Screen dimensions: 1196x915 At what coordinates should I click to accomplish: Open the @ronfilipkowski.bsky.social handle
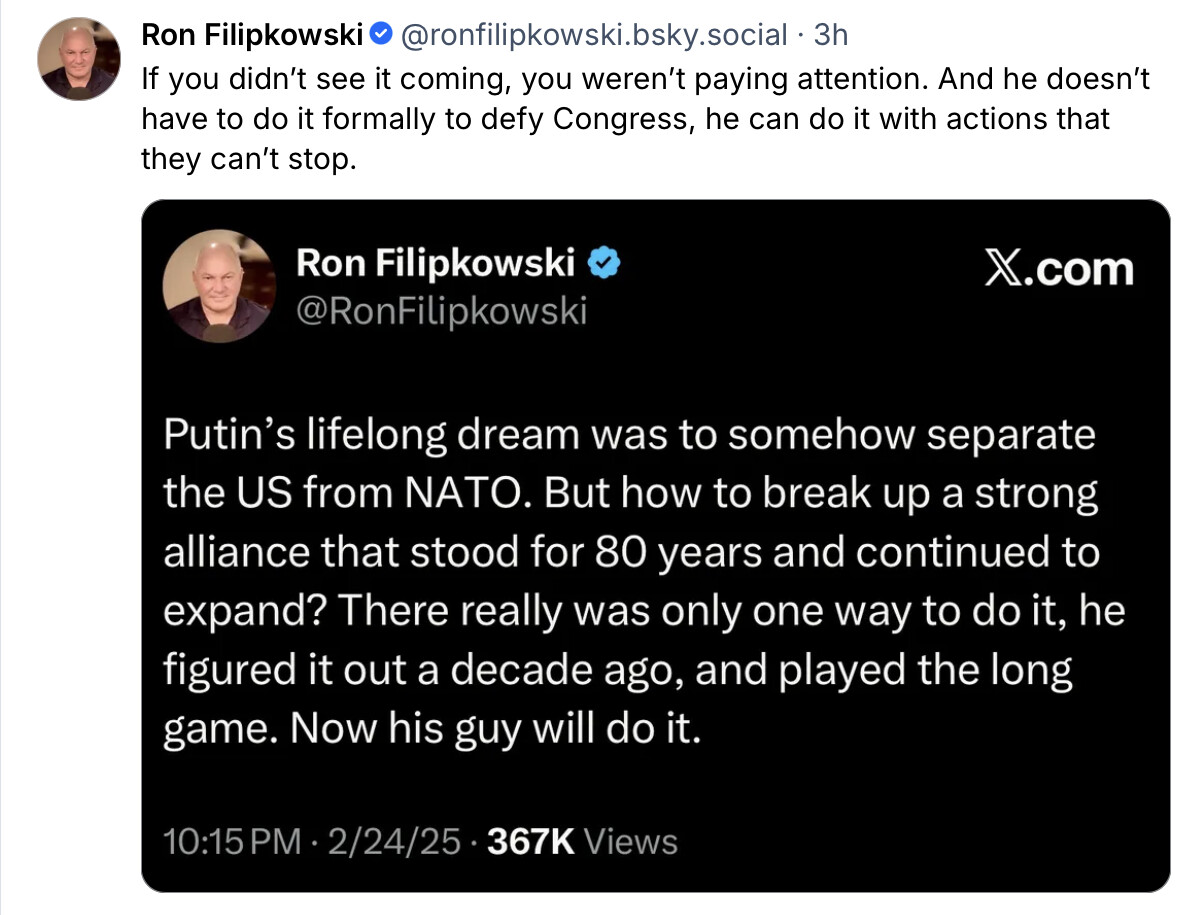[593, 35]
